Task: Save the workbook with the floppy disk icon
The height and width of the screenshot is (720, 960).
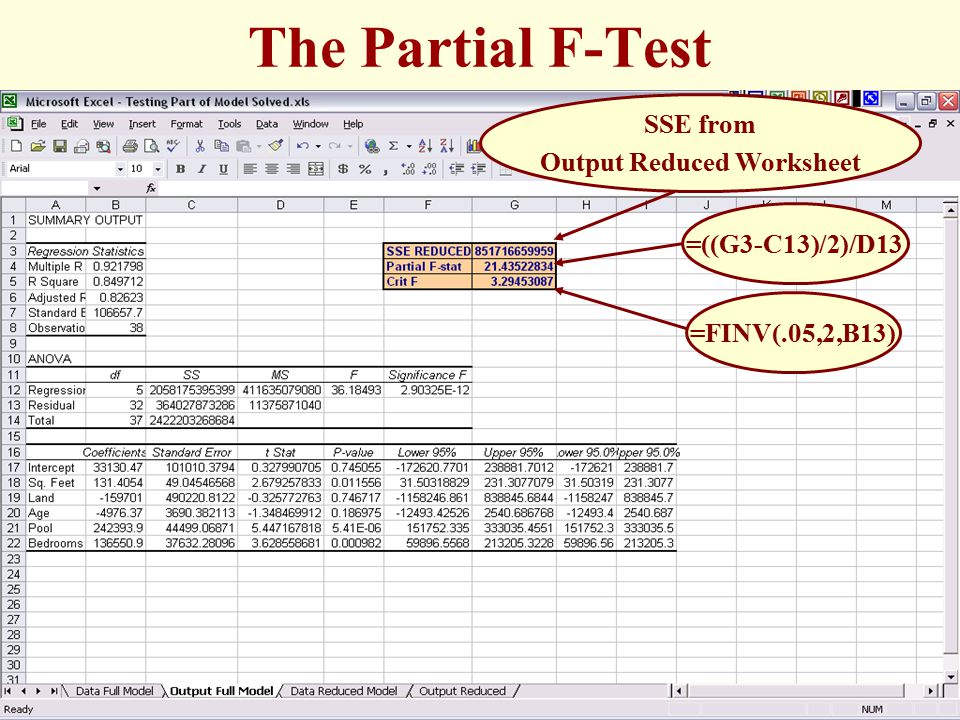Action: click(x=60, y=146)
